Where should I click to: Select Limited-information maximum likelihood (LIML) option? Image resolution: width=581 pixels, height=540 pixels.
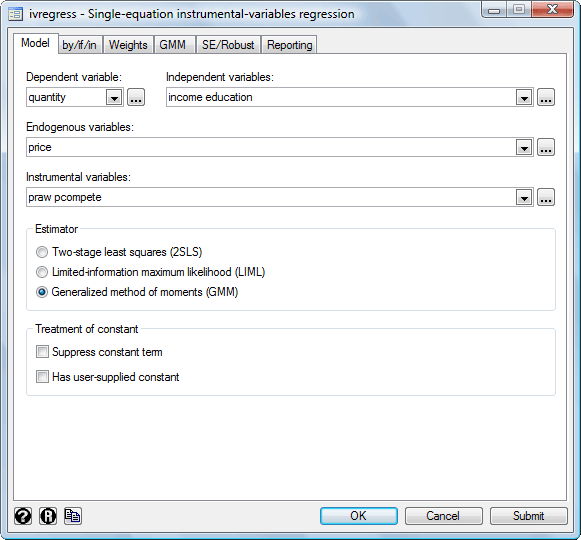150,272
